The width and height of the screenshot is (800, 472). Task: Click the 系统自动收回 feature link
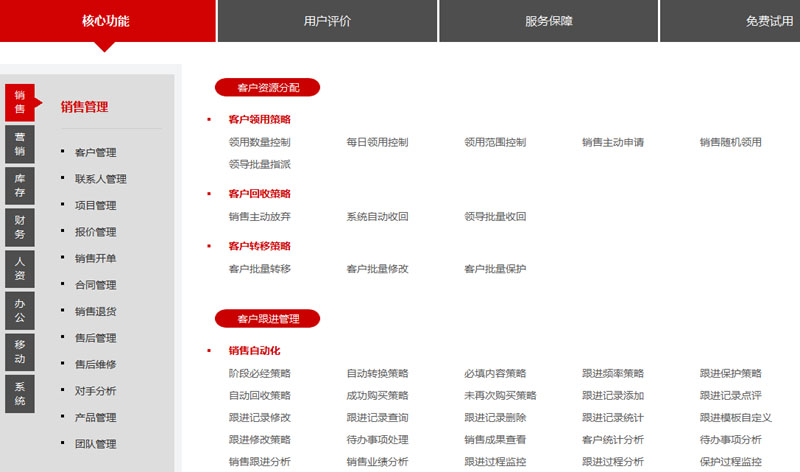[377, 216]
